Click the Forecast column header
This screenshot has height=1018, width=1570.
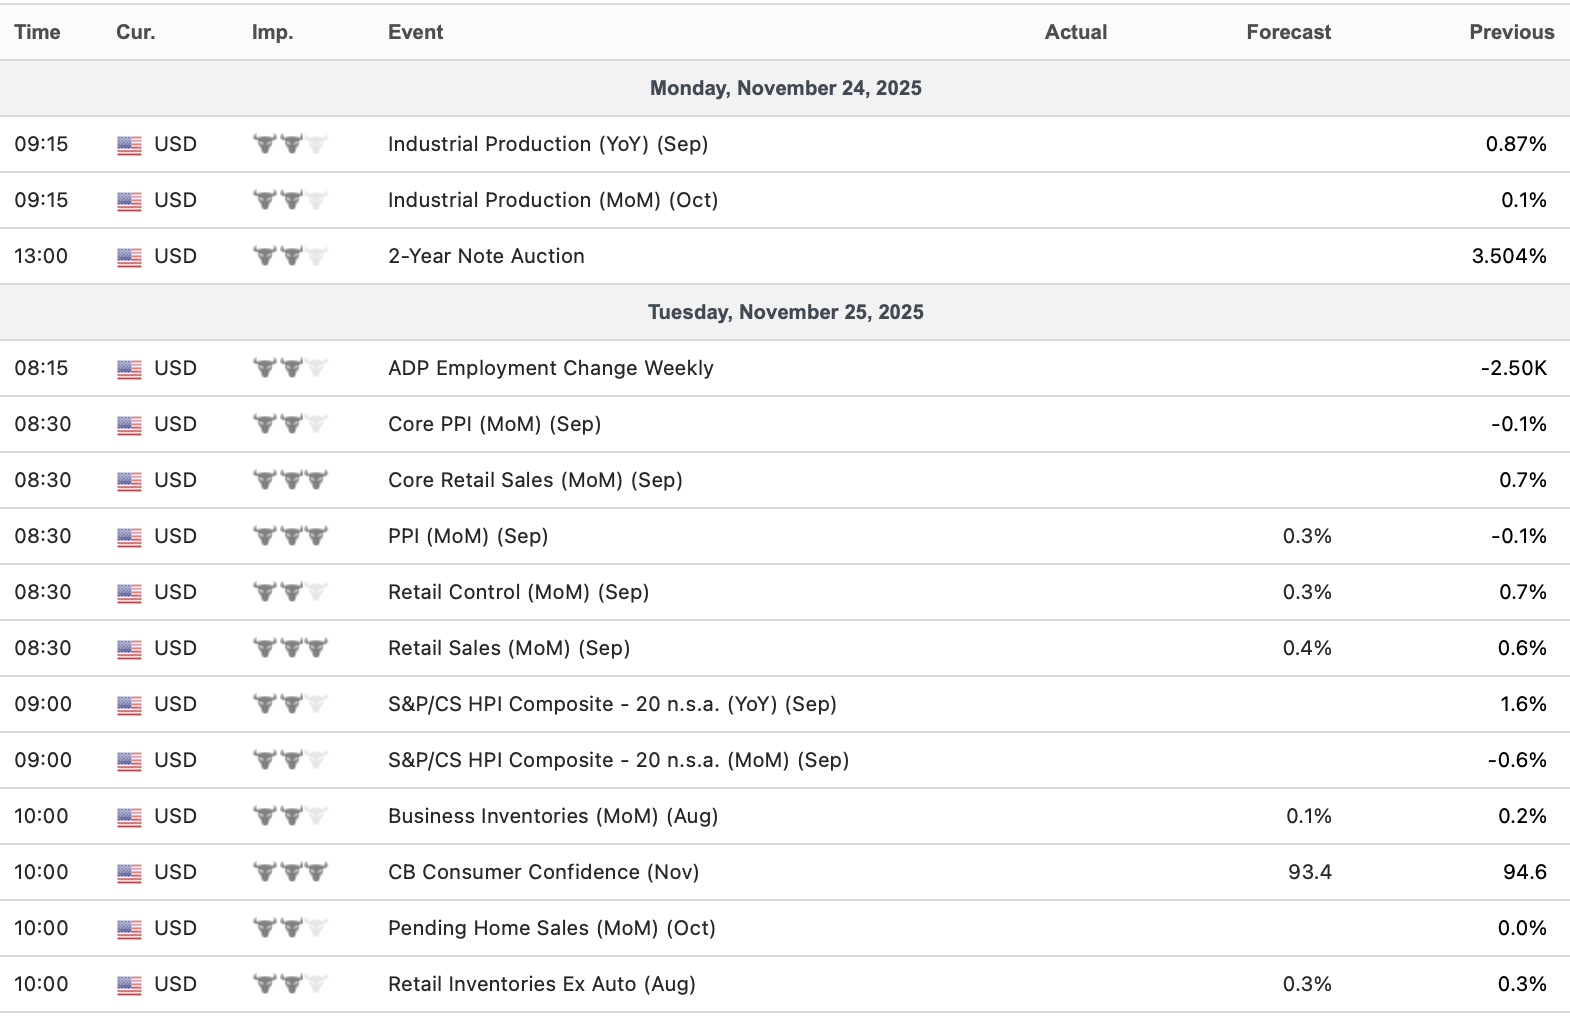1288,32
